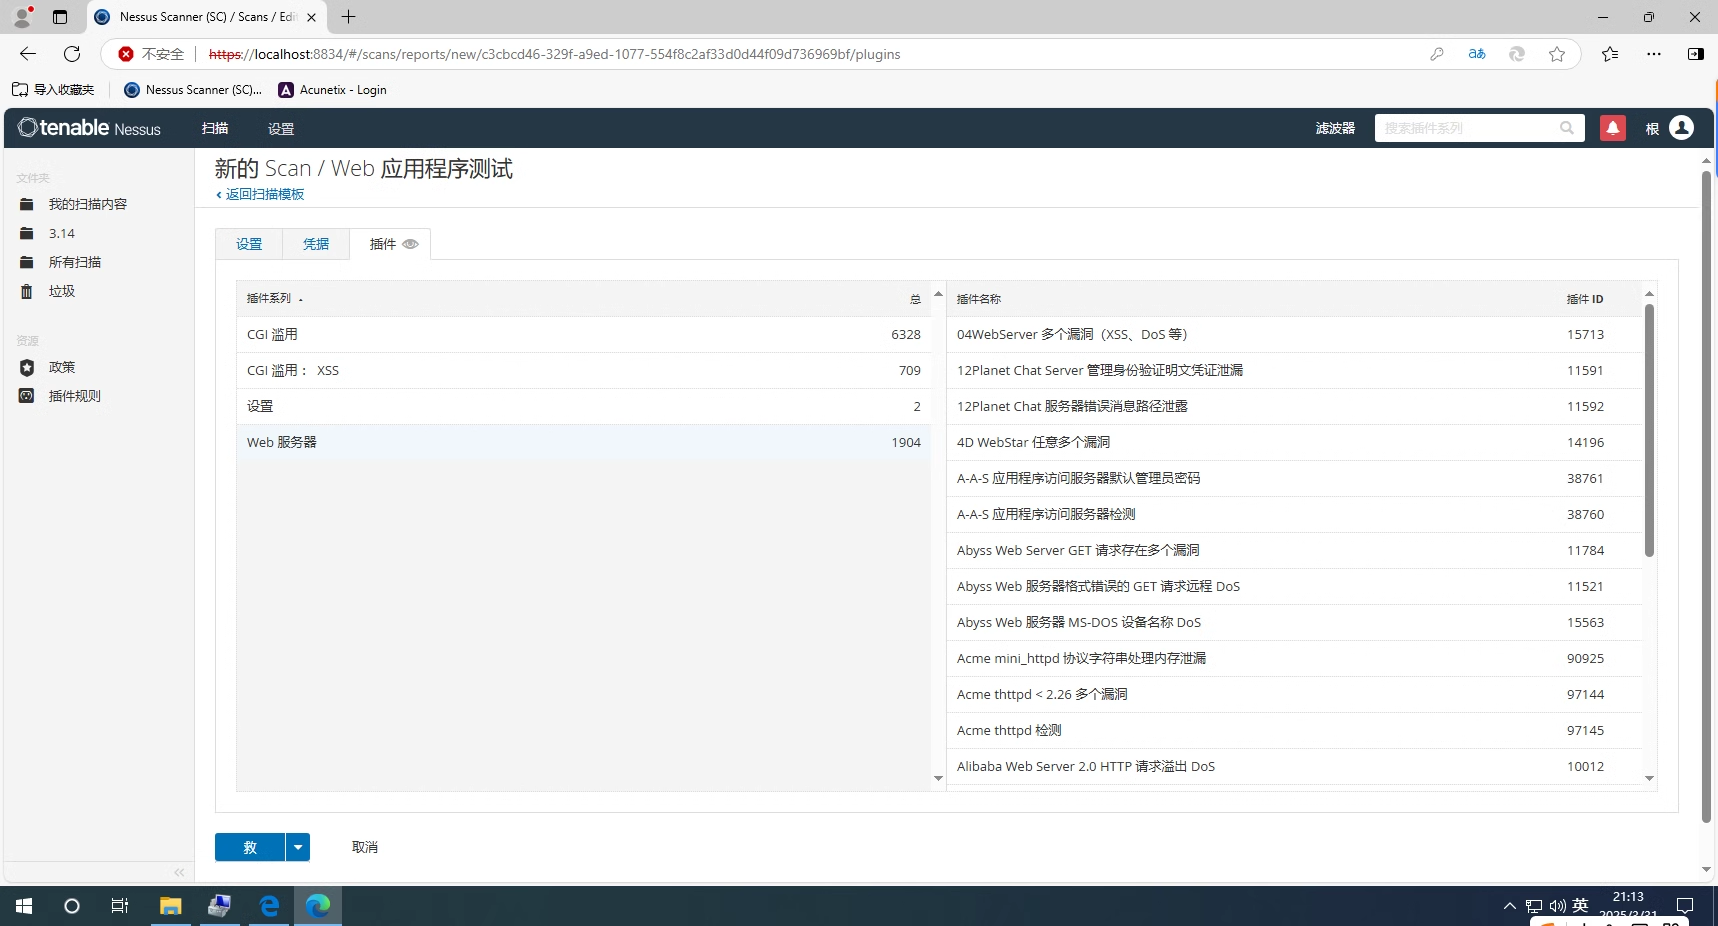This screenshot has width=1718, height=926.
Task: Focus the plugin family search field
Action: [1465, 128]
